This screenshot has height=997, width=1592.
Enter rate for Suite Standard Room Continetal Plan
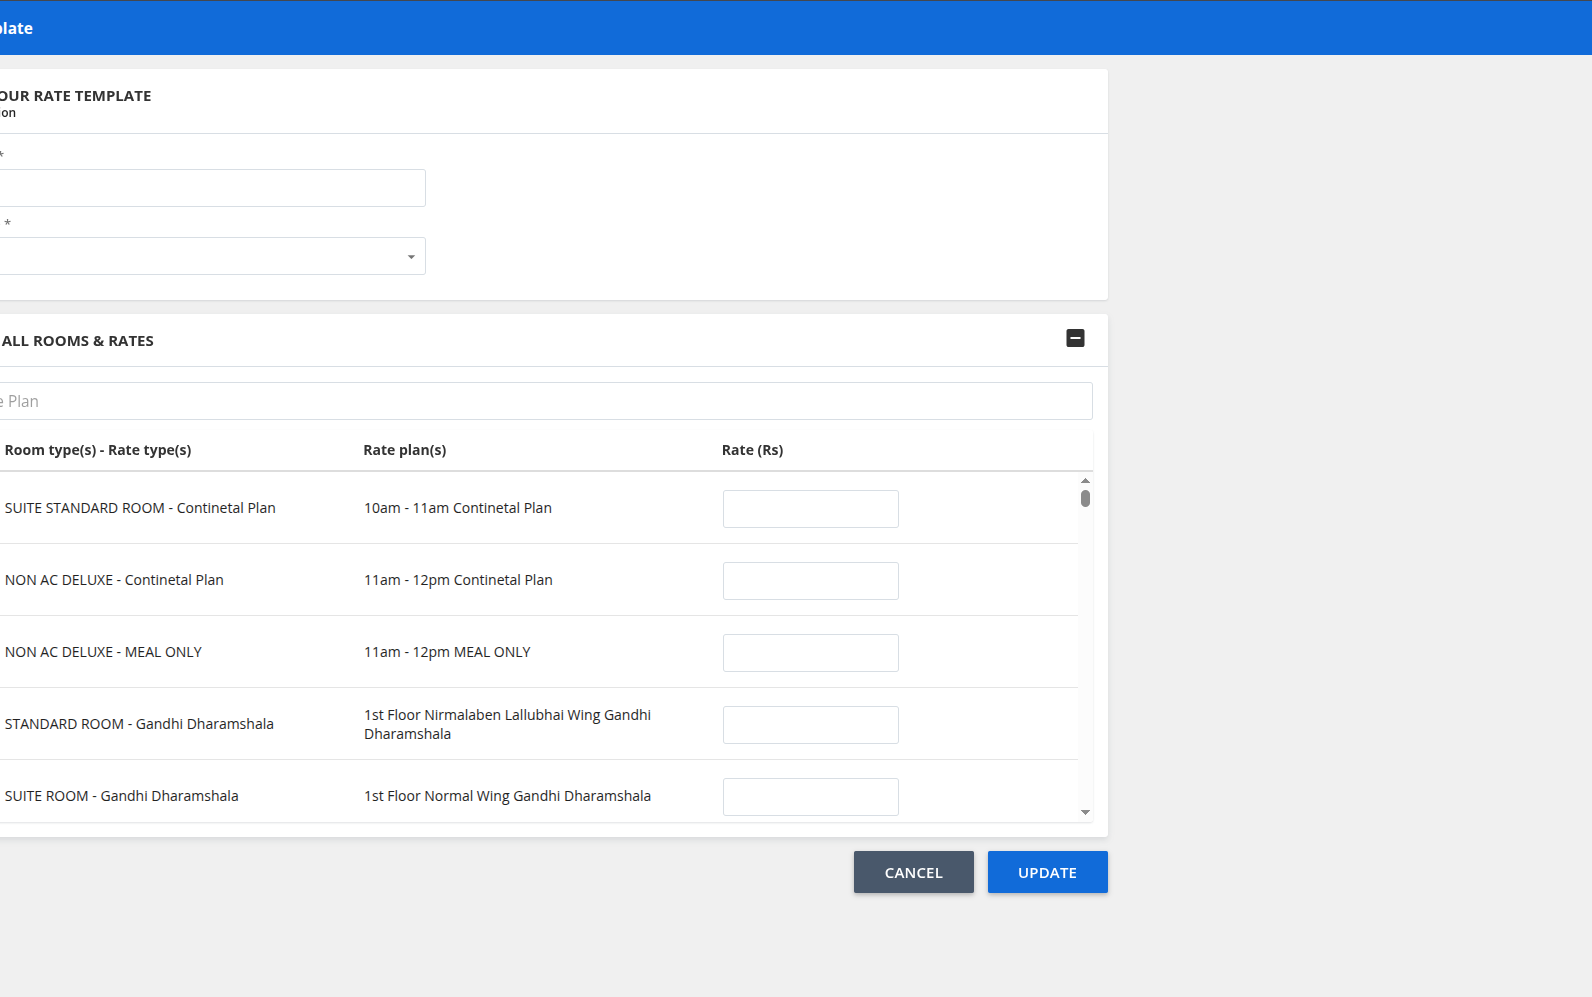(810, 509)
